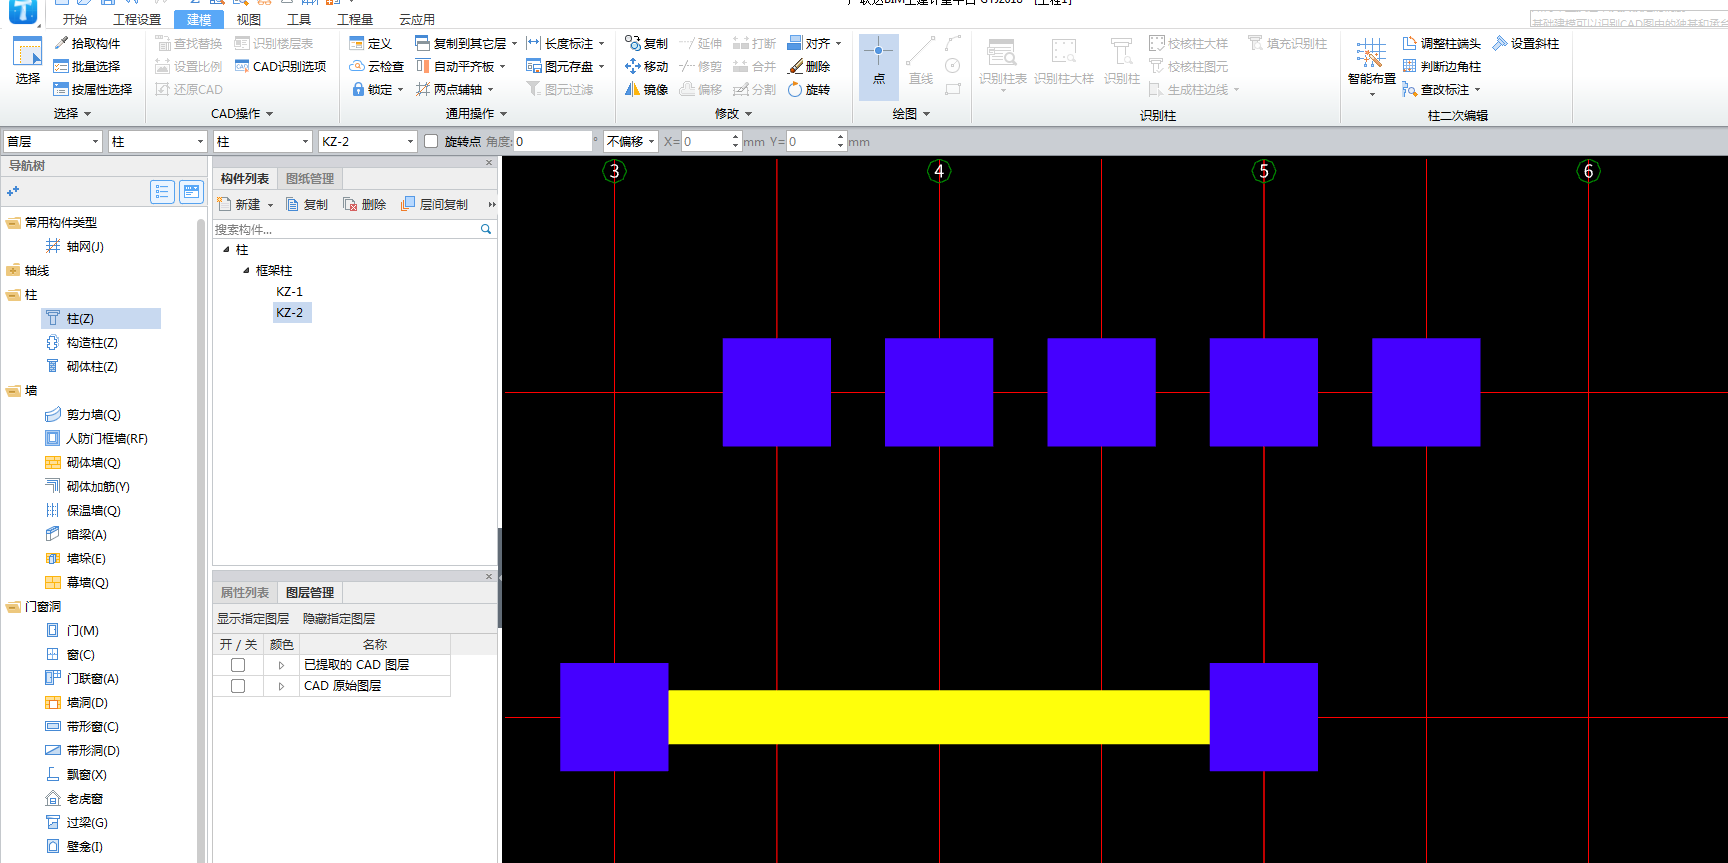
Task: Click the 定义 define tool
Action: click(x=371, y=43)
